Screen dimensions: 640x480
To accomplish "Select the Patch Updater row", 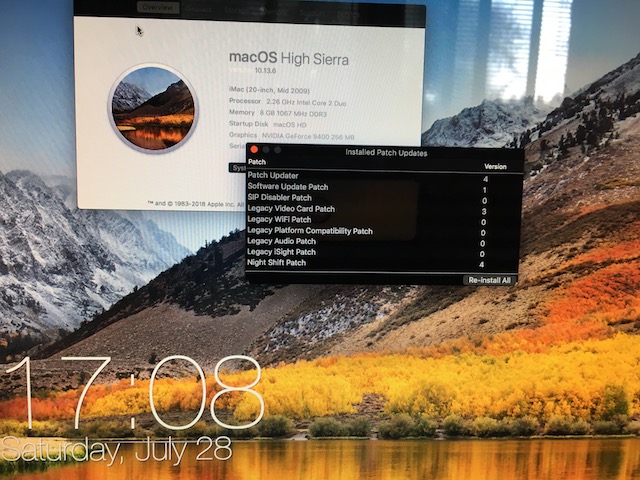I will [x=383, y=176].
